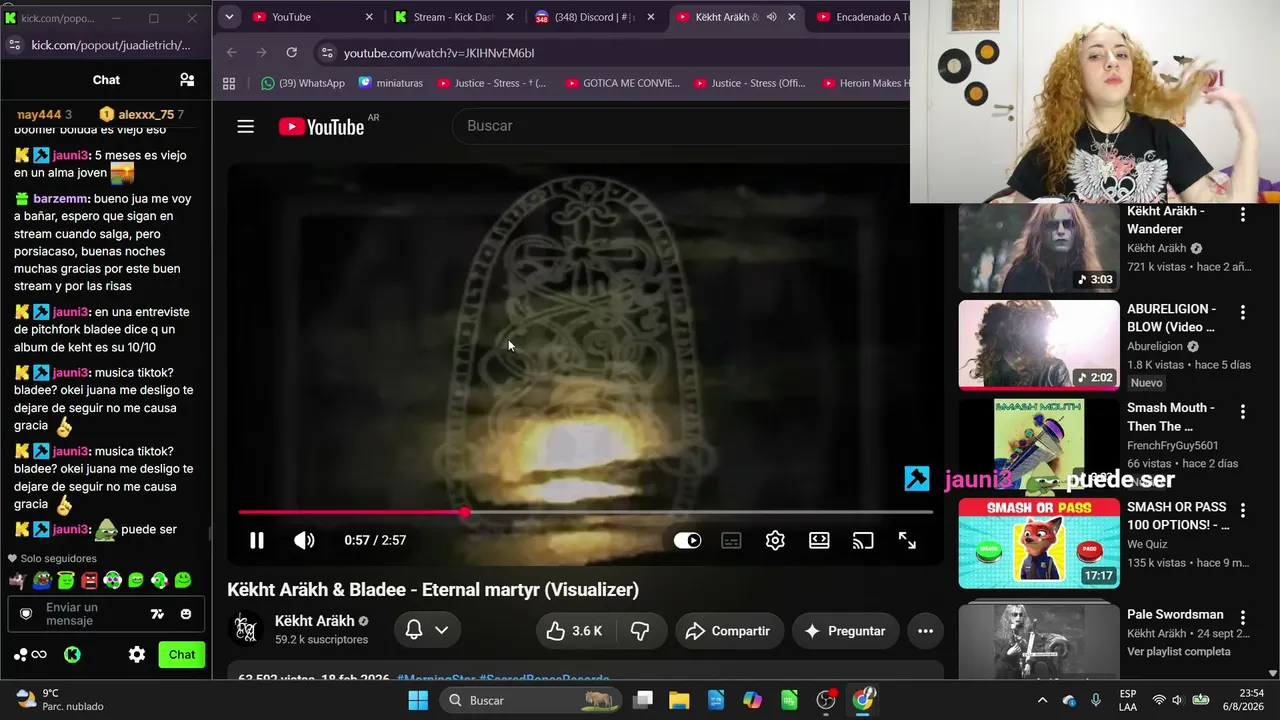1280x720 pixels.
Task: Switch to the YouTube browser tab
Action: pos(312,17)
